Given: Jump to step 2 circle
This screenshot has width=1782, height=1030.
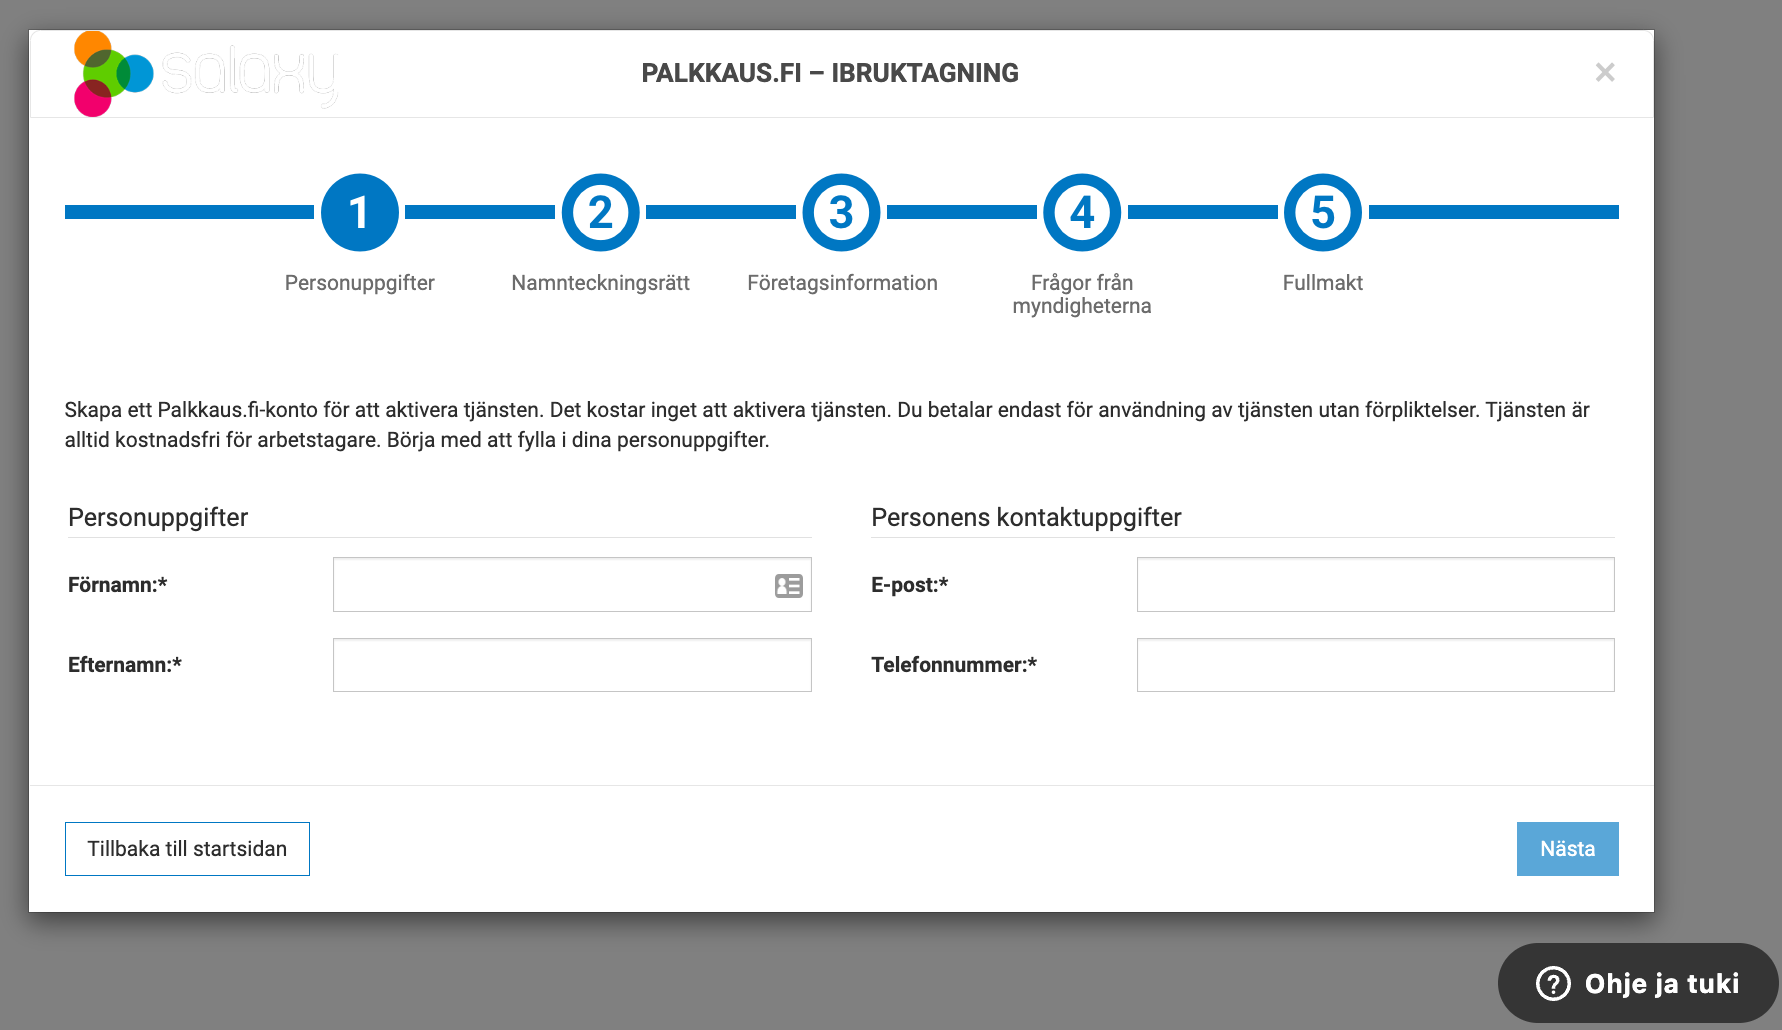Looking at the screenshot, I should coord(600,212).
